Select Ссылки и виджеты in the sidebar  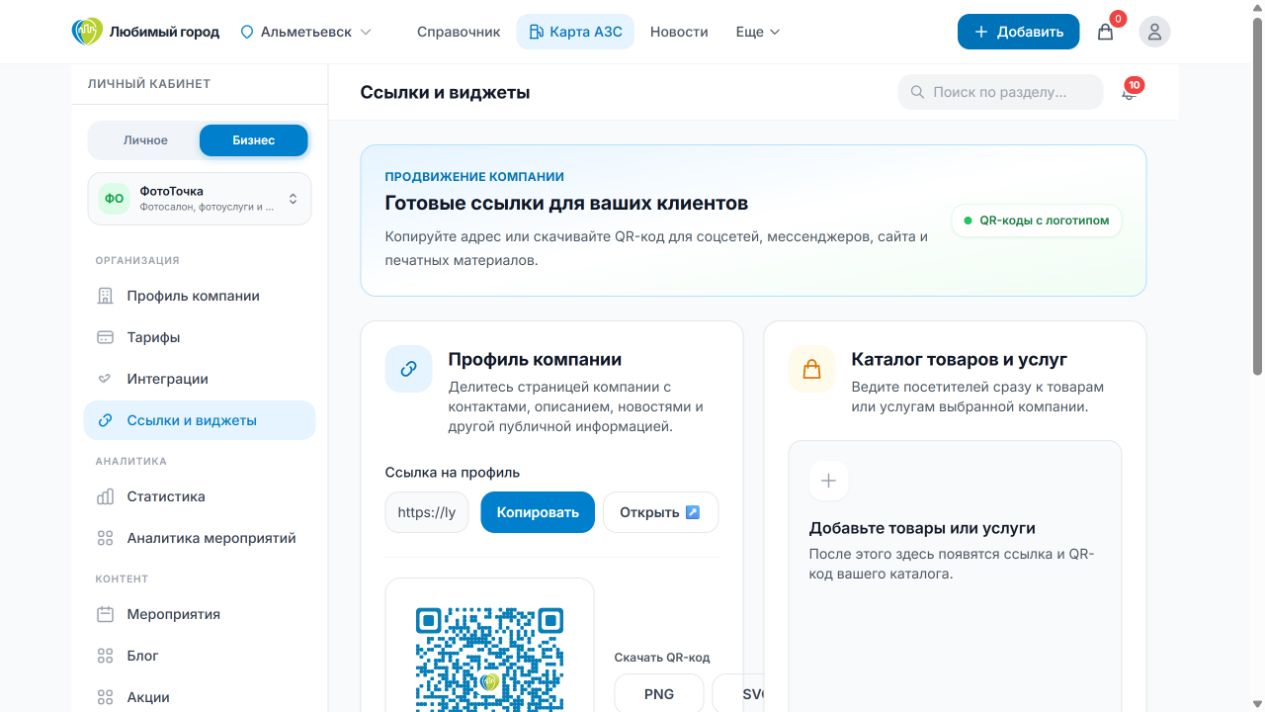200,421
